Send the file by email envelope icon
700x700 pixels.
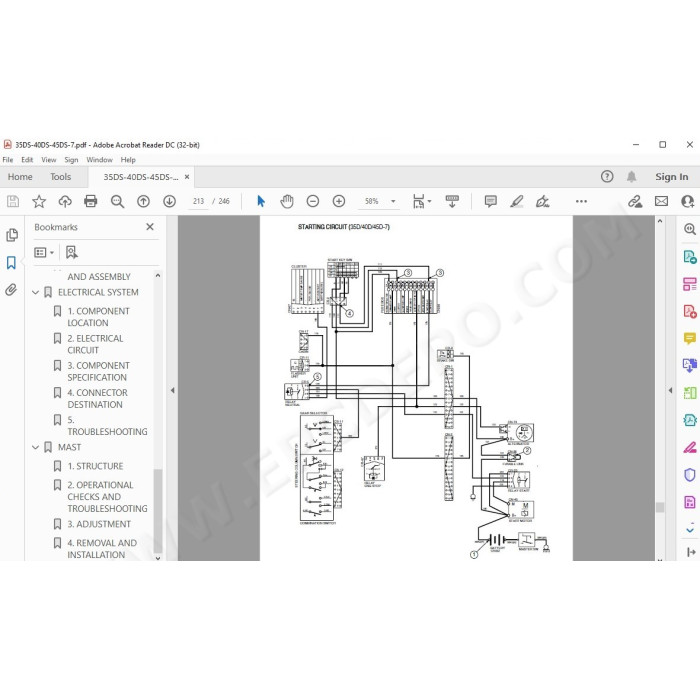click(x=661, y=201)
